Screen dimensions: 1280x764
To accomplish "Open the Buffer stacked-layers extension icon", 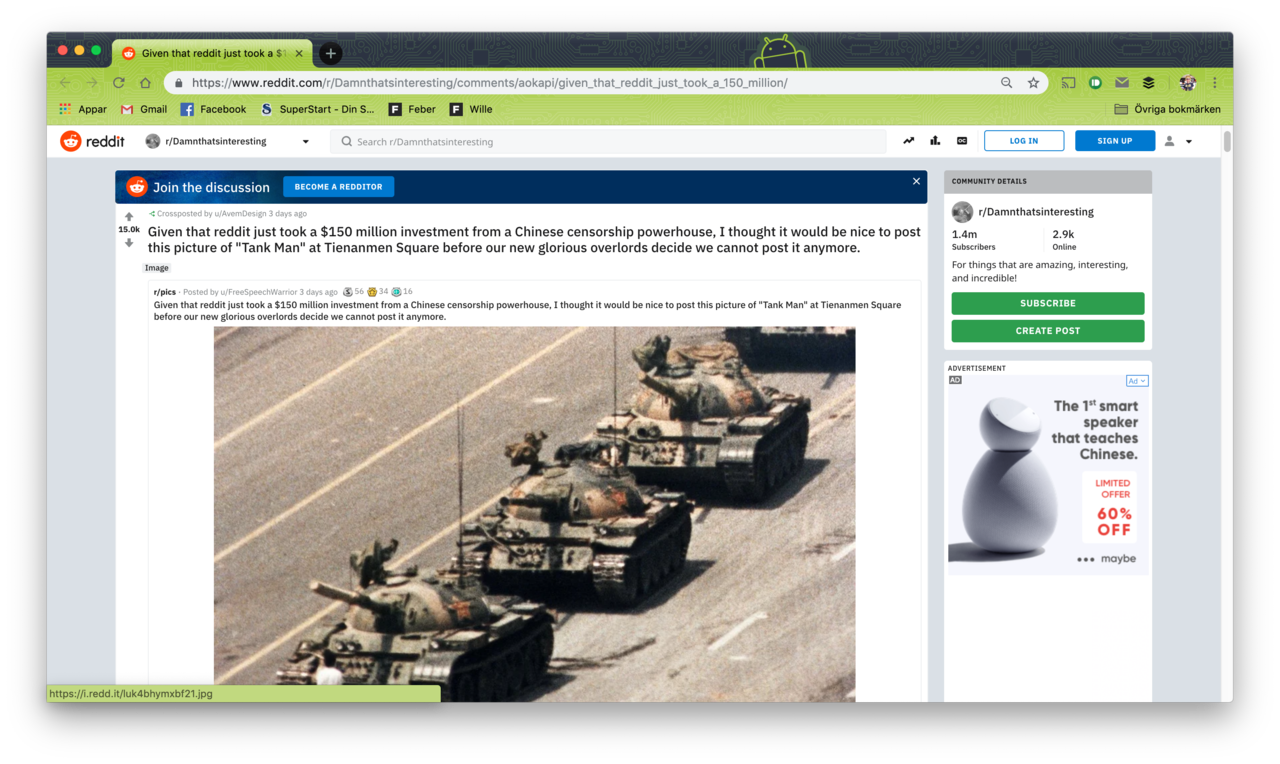I will click(x=1149, y=83).
